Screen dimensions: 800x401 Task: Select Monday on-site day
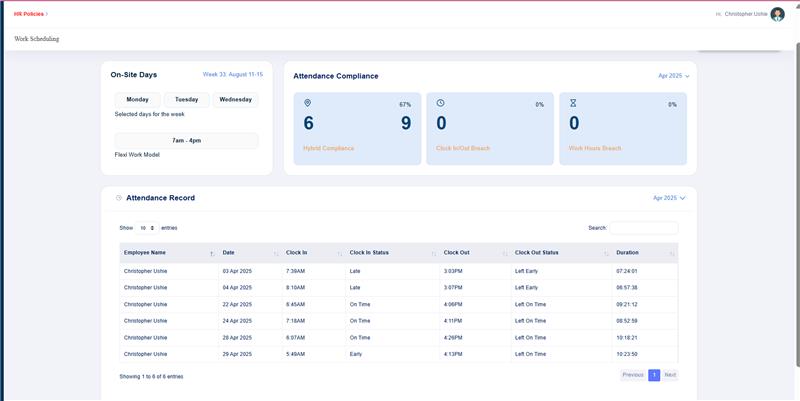pyautogui.click(x=137, y=100)
